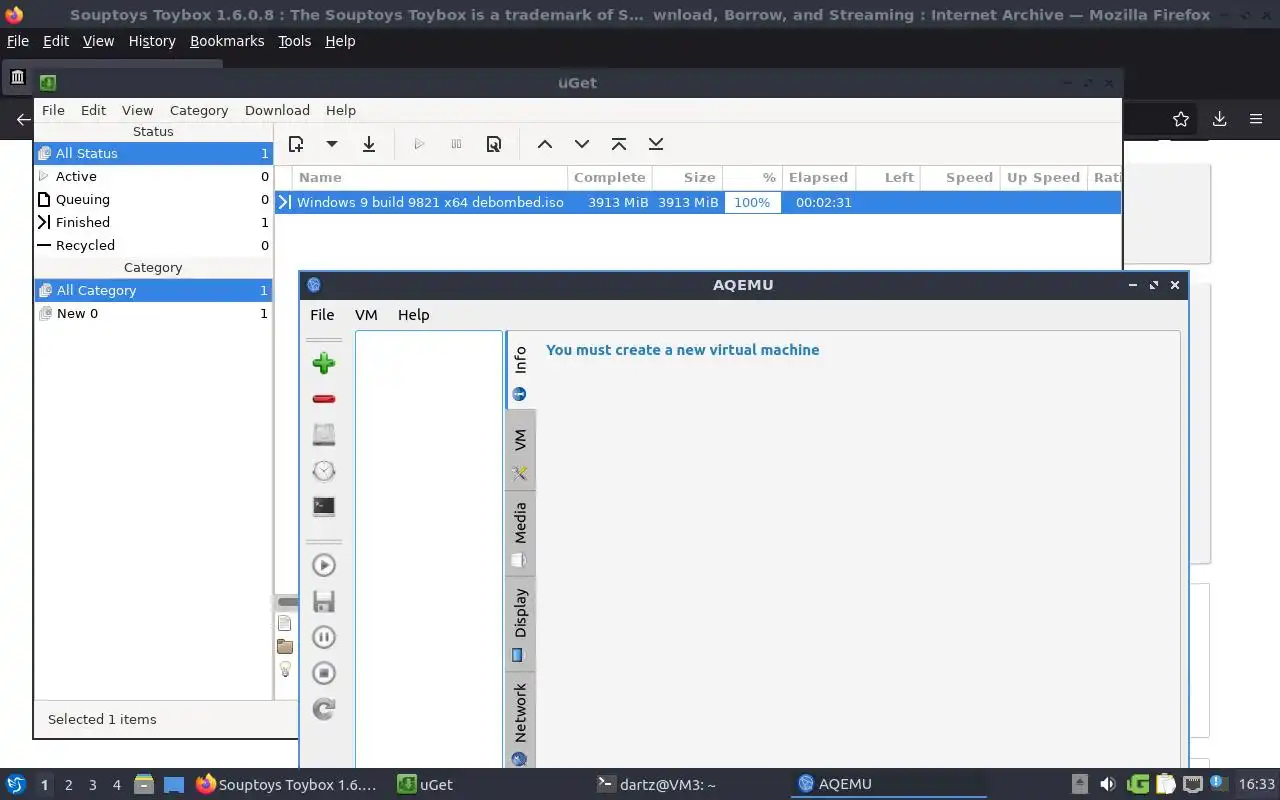
Task: Switch to AQEMU Network tab
Action: click(x=520, y=720)
